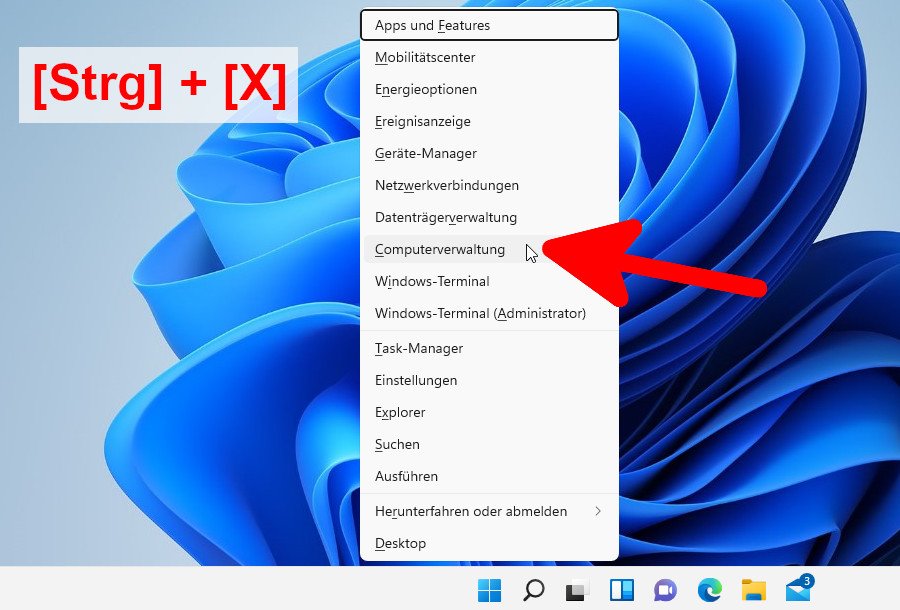Start Microsoft Edge from the taskbar
The image size is (900, 610).
click(x=709, y=591)
